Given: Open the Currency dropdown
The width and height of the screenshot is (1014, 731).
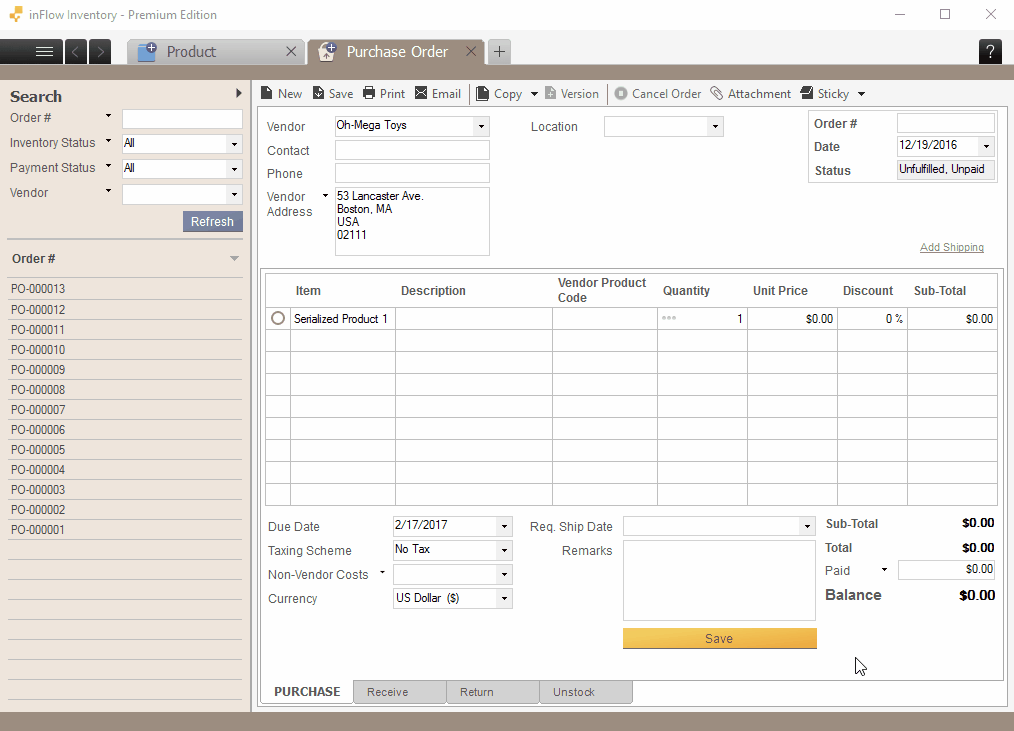Looking at the screenshot, I should pyautogui.click(x=504, y=598).
